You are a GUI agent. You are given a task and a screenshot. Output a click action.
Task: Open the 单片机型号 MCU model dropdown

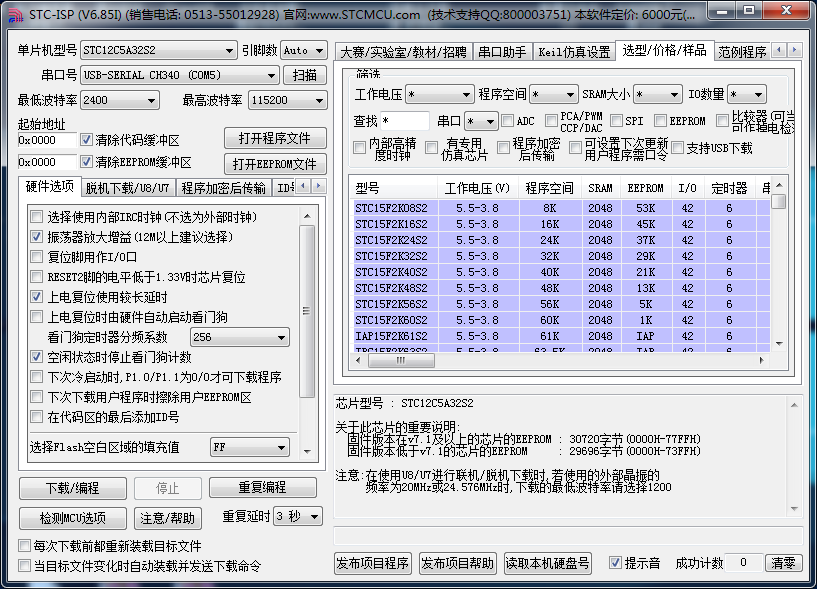point(158,50)
